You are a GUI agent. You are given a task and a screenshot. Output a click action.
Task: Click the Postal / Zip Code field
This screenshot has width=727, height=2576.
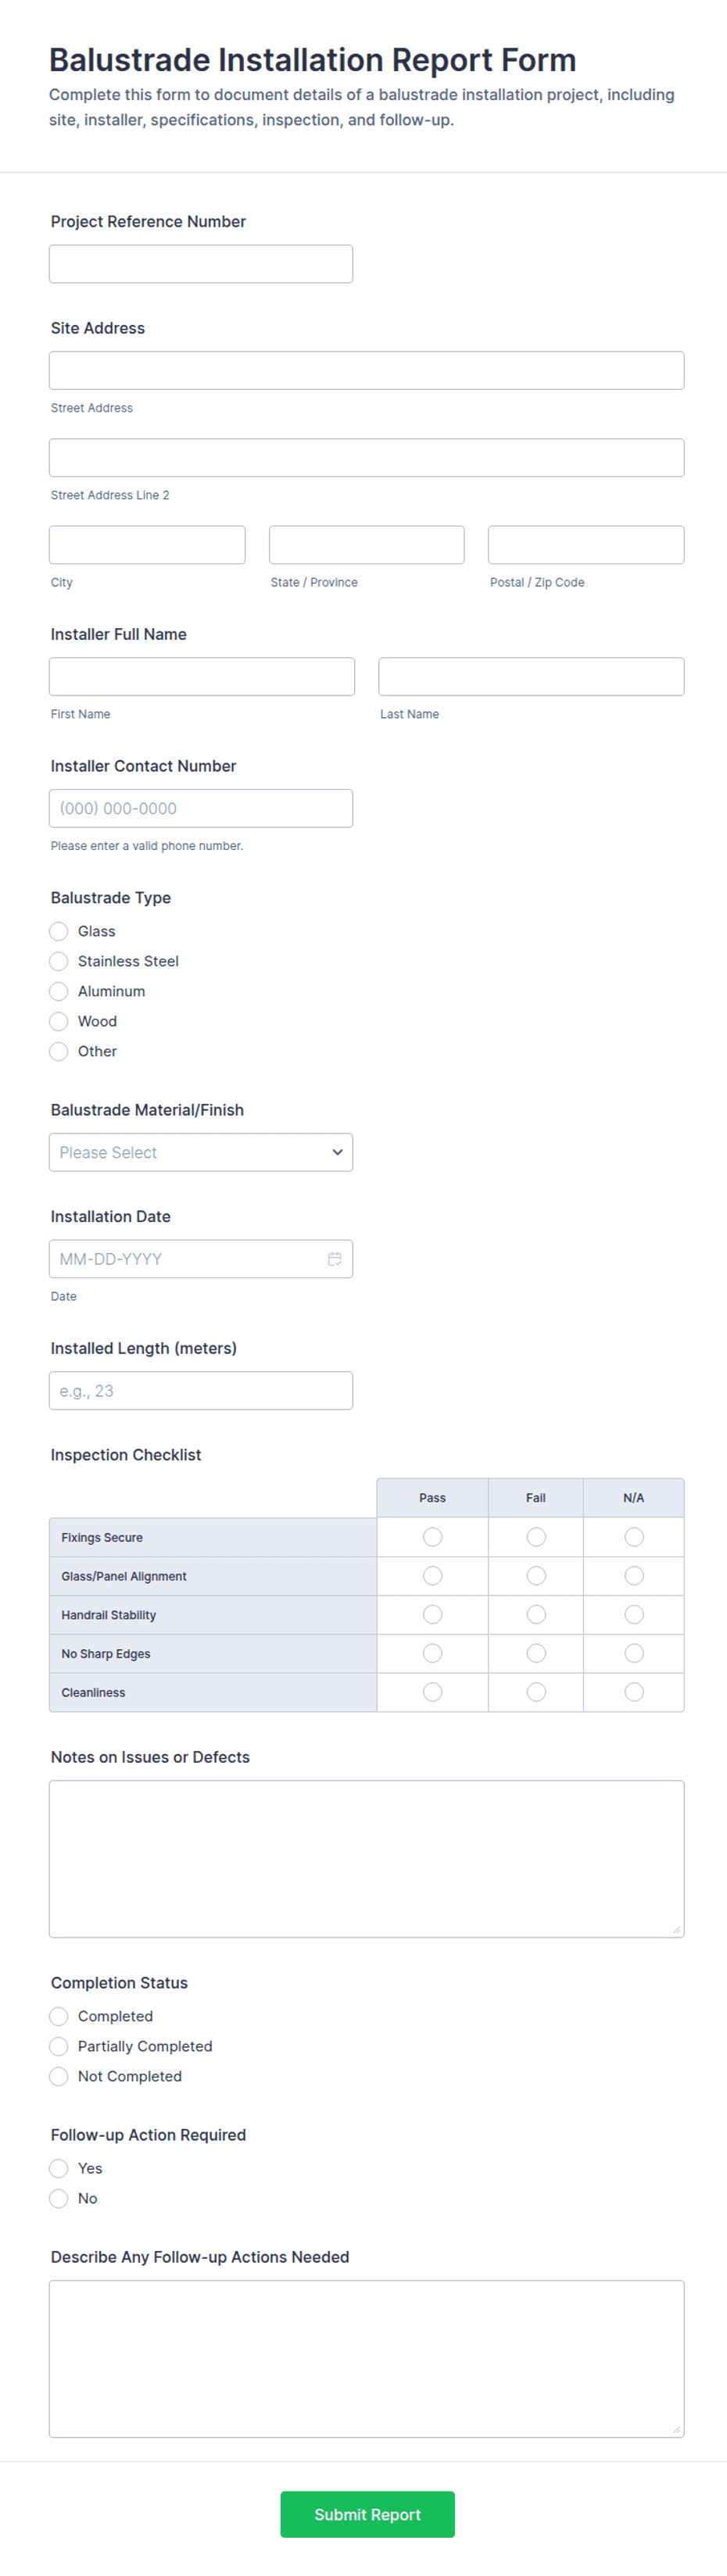tap(586, 545)
